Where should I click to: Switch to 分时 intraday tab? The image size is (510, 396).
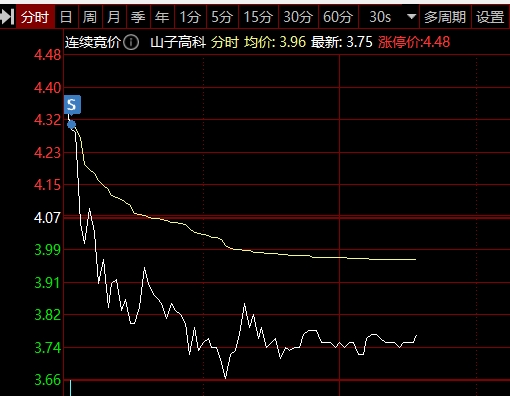pos(35,17)
